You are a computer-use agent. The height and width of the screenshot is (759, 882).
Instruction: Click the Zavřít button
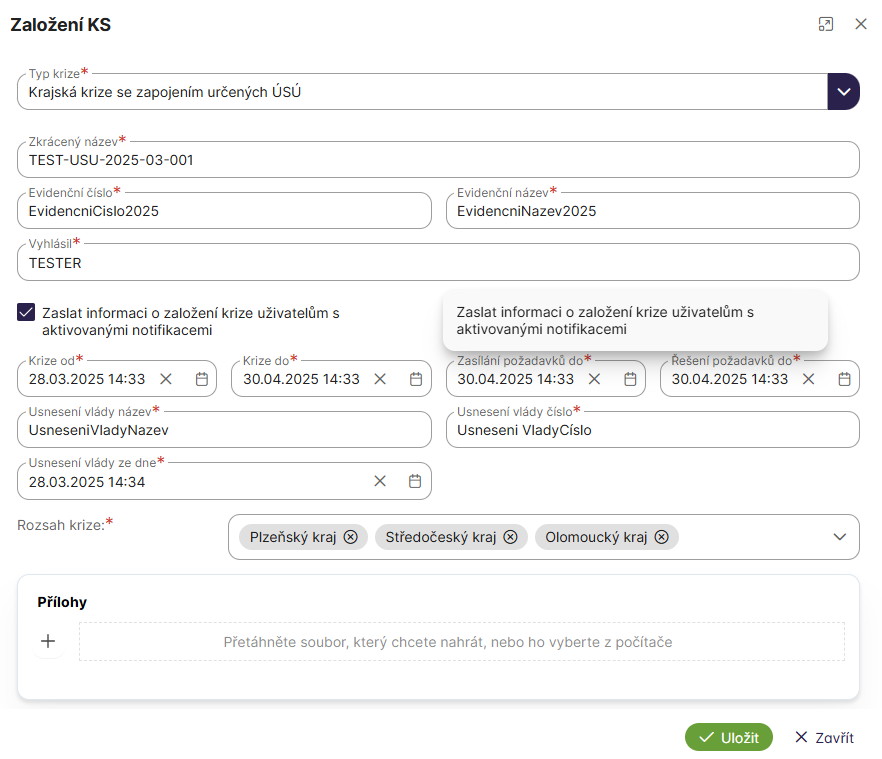pos(824,738)
